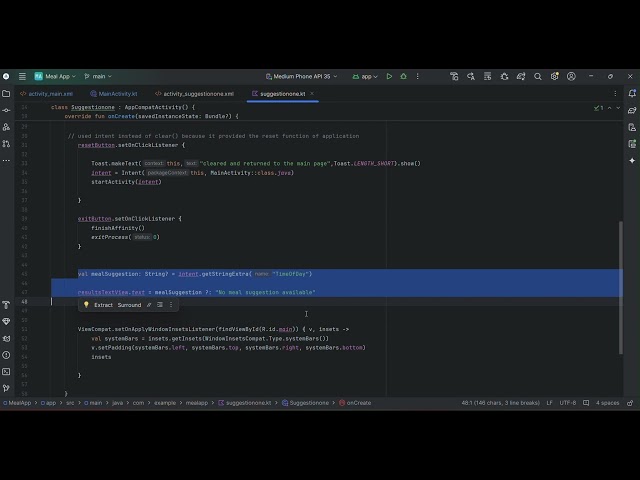Image resolution: width=640 pixels, height=480 pixels.
Task: Open the Medium Phone API 35 device selector
Action: tap(301, 76)
